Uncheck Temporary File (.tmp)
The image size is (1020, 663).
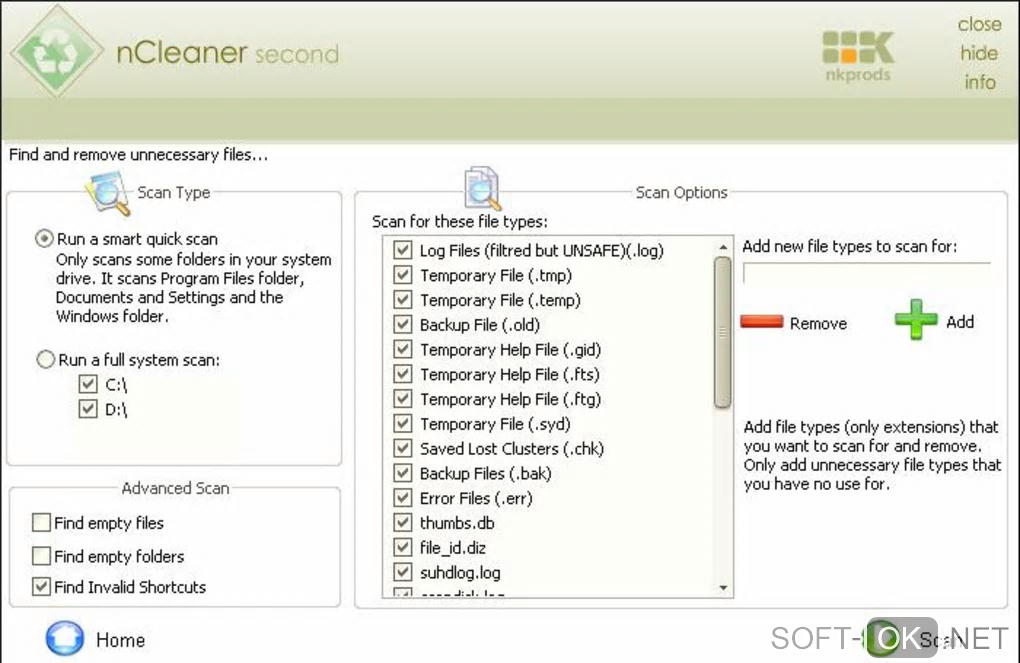pos(403,275)
